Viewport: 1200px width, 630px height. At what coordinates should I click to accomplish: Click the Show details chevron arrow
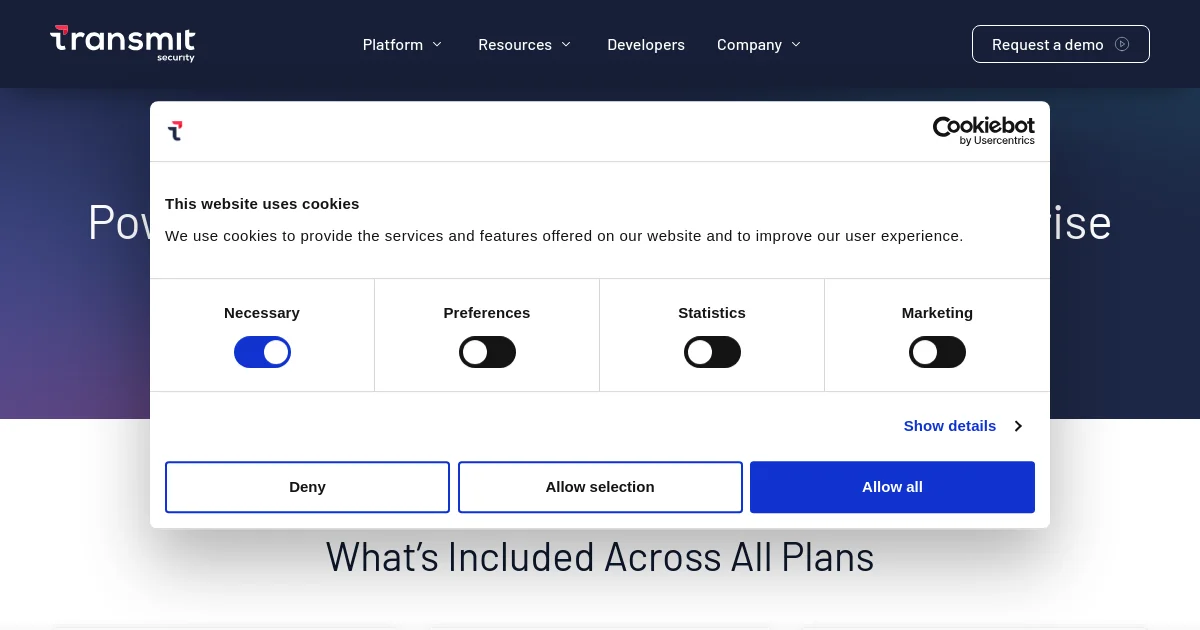[1018, 426]
